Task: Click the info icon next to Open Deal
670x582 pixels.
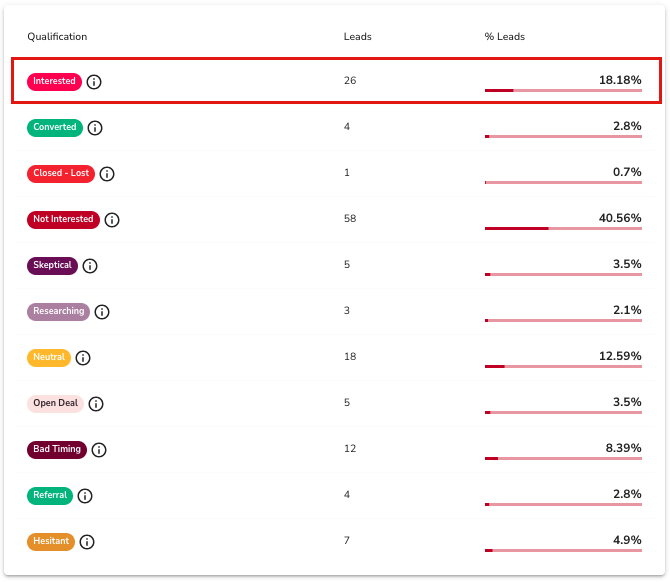Action: click(x=96, y=404)
